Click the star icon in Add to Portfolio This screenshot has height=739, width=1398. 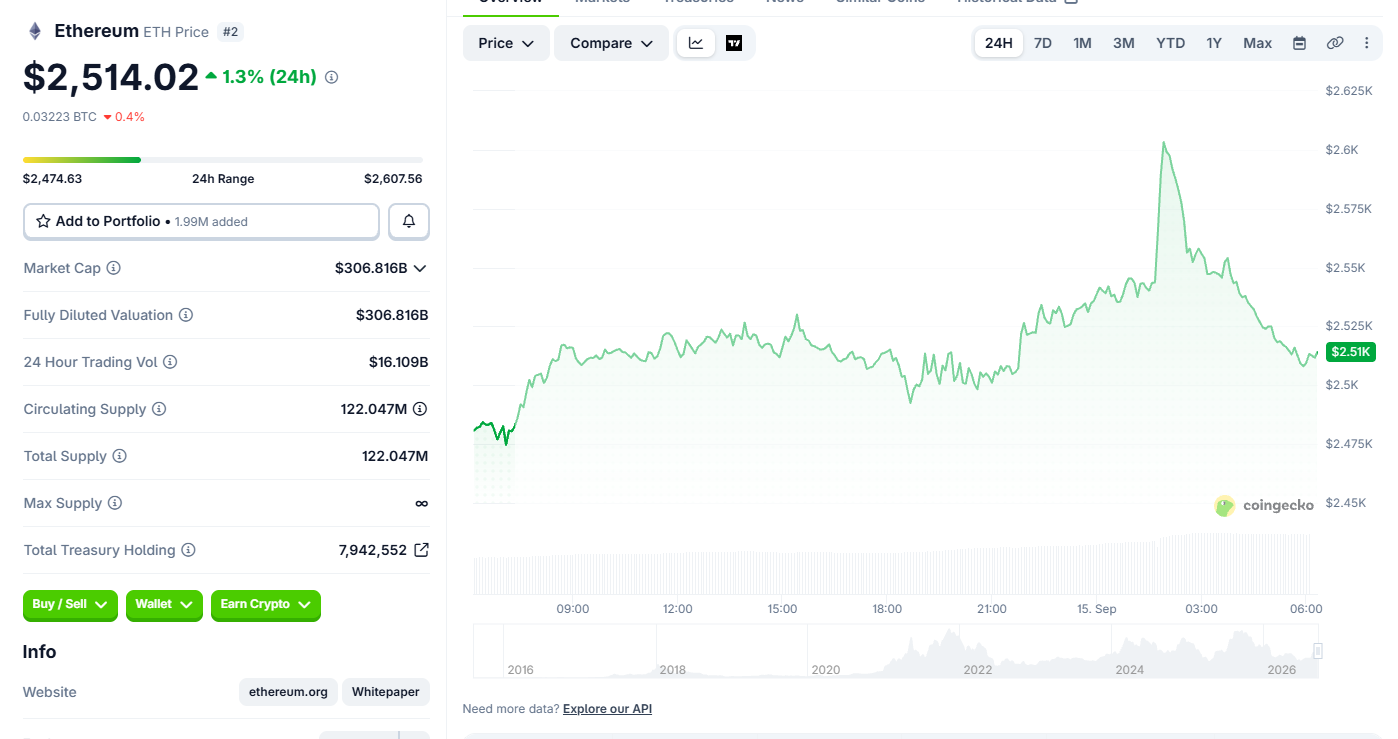[x=43, y=221]
